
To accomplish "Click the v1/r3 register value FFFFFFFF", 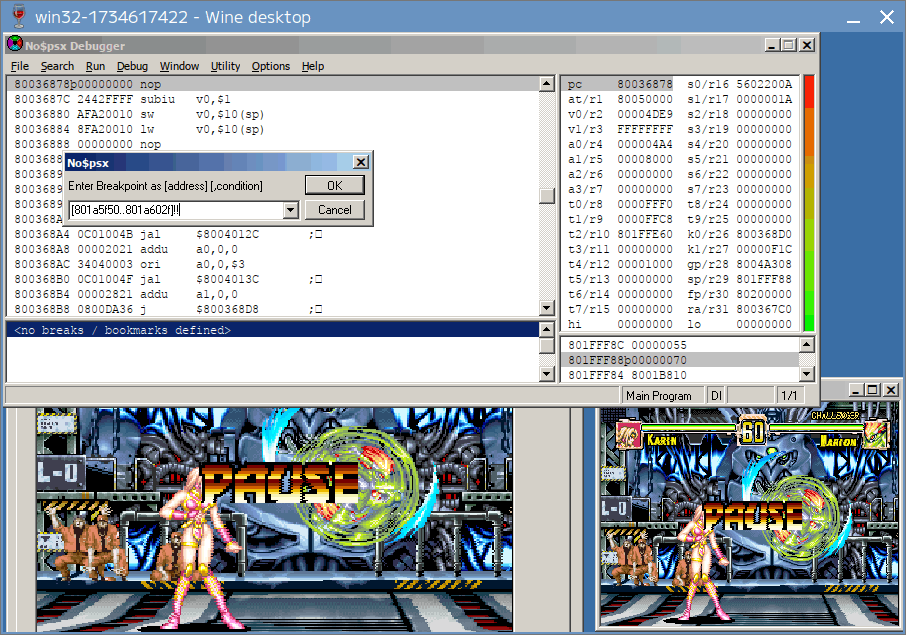I will (x=645, y=129).
